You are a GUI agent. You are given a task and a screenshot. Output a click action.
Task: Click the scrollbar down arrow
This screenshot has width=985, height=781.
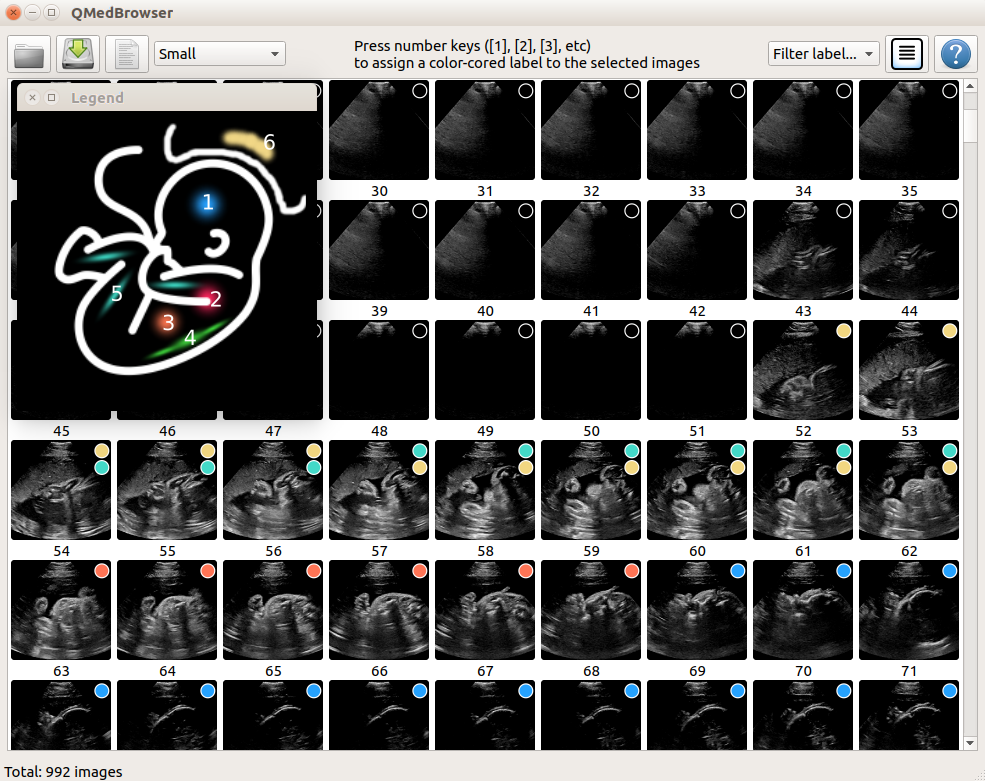pos(970,743)
